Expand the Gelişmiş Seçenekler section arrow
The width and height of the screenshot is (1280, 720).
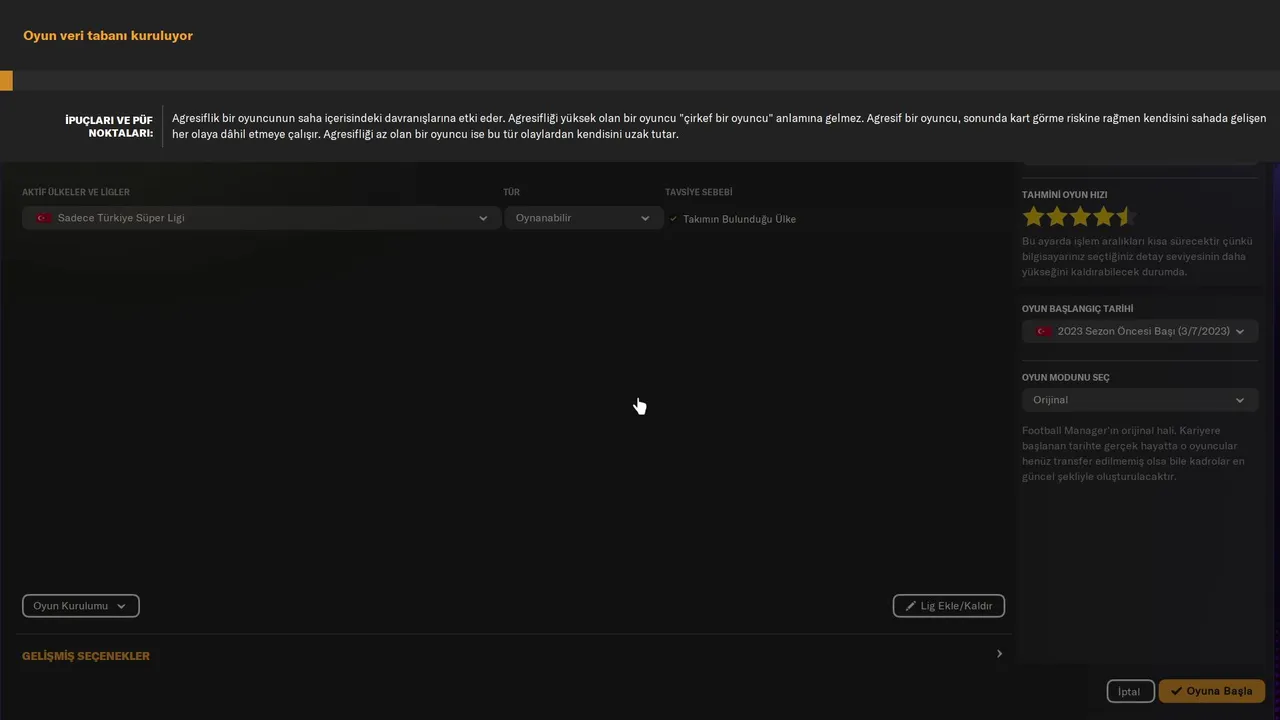[x=999, y=654]
